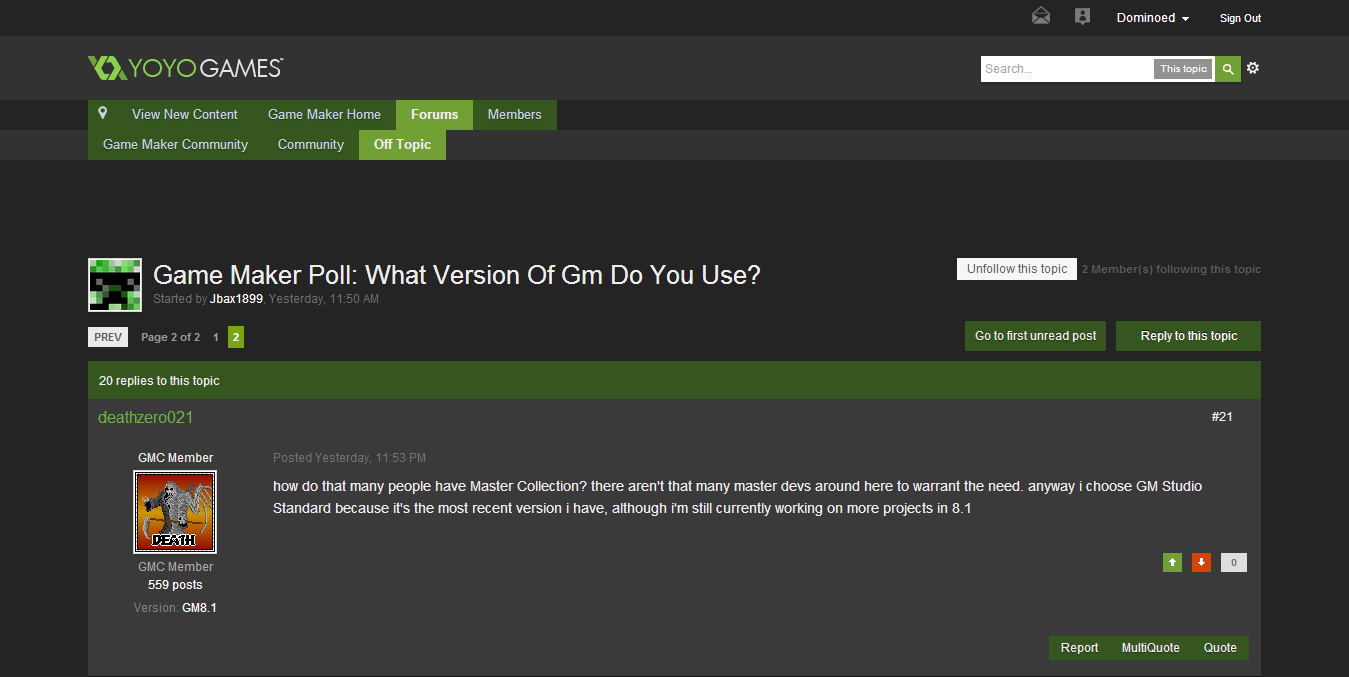Open deathzero021's profile name link
The image size is (1349, 677).
[146, 417]
